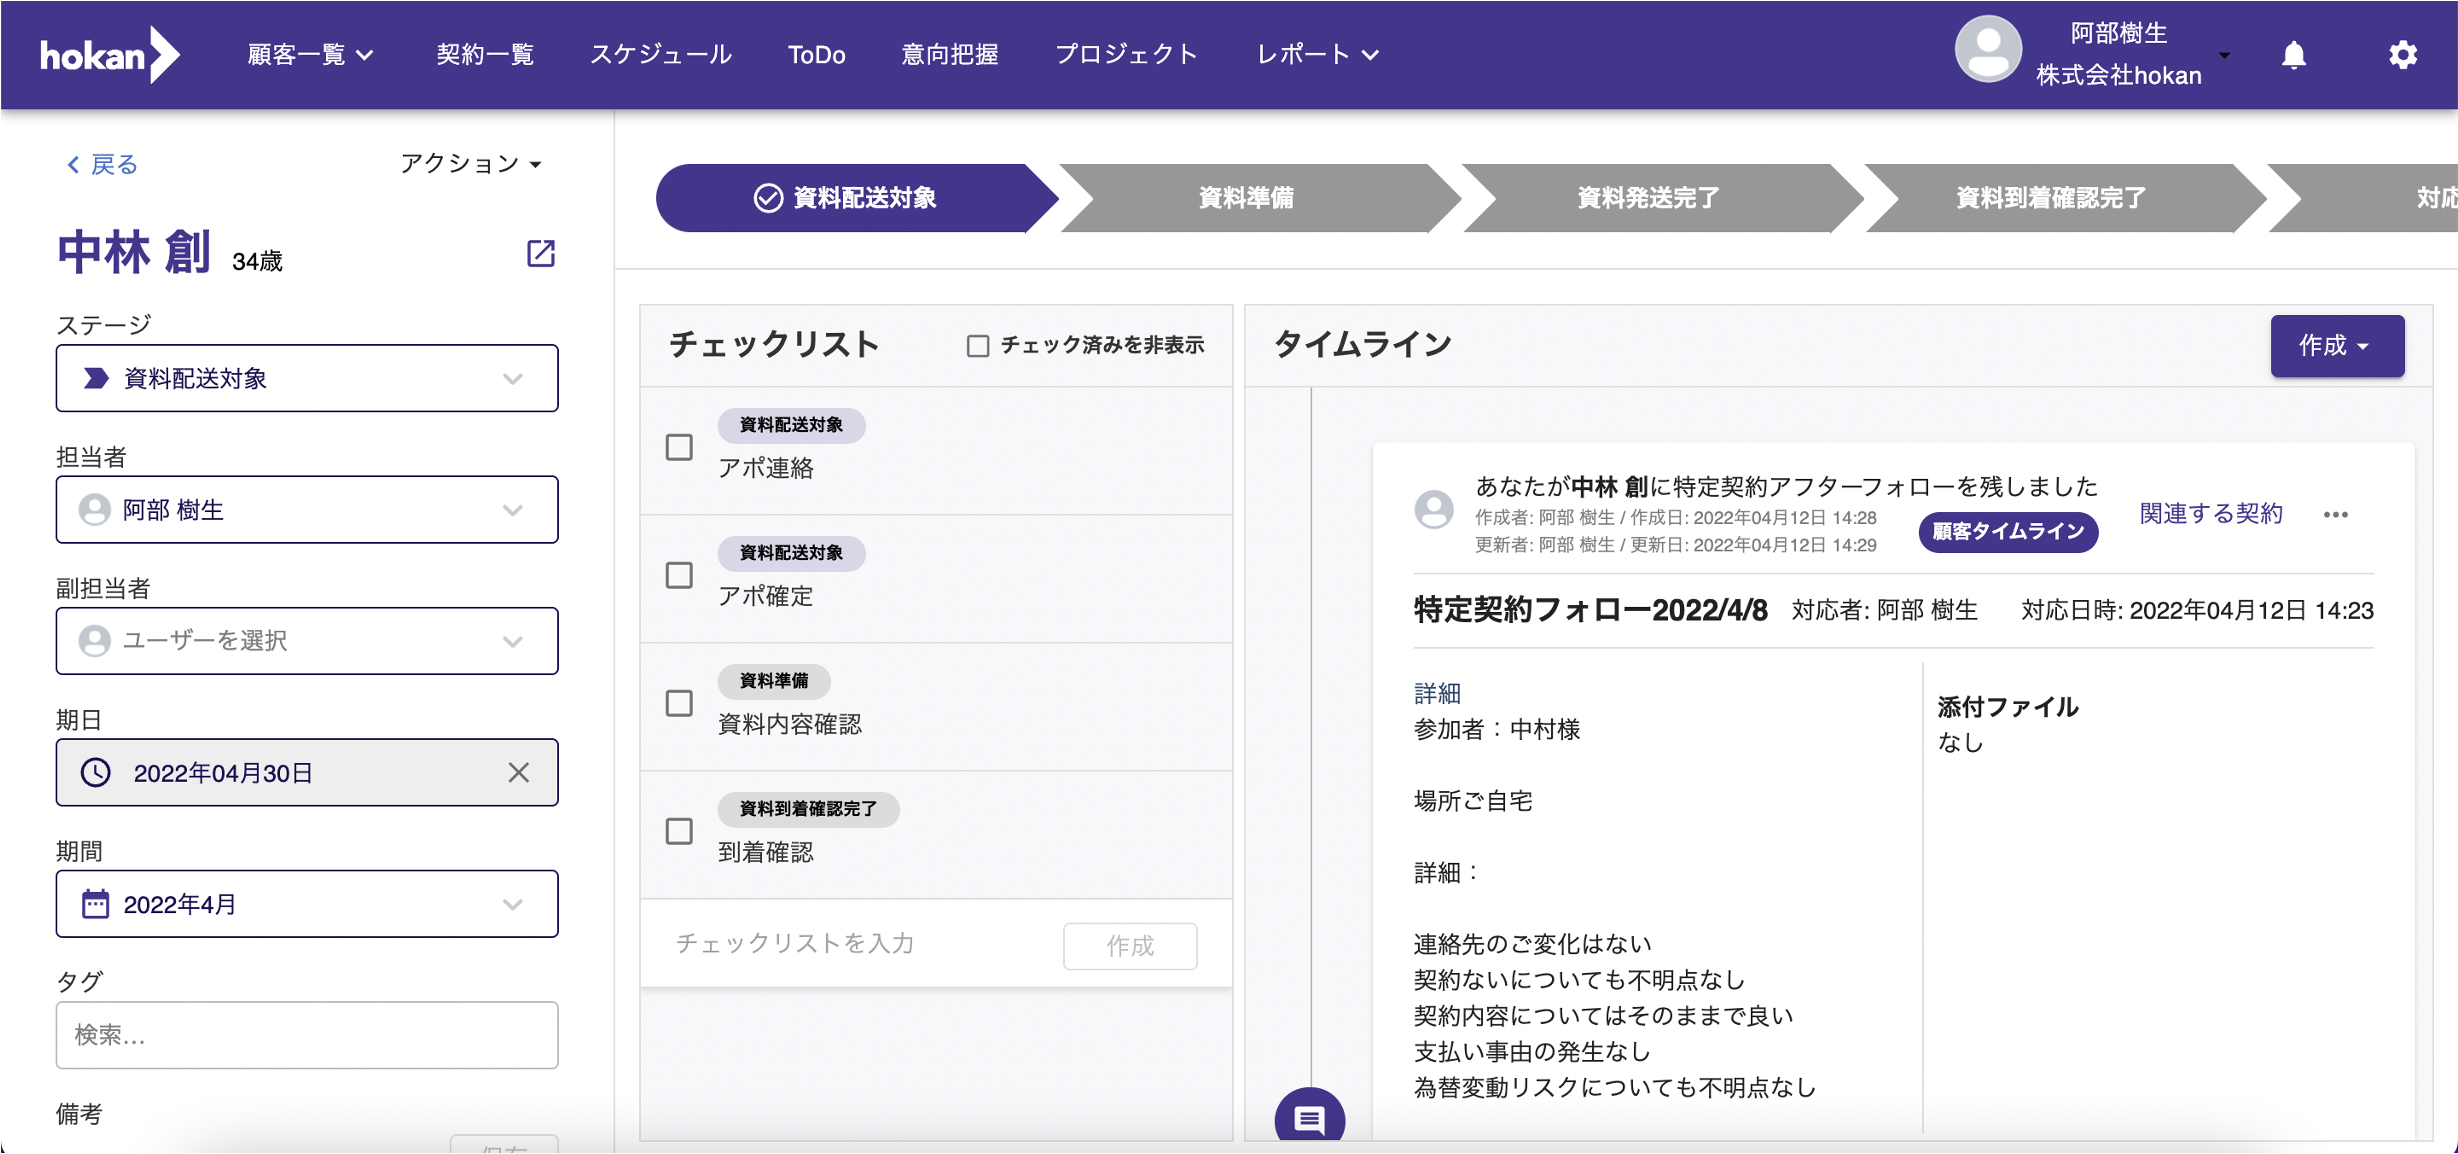Image resolution: width=2458 pixels, height=1154 pixels.
Task: Clear the 期日 date with X icon
Action: [x=518, y=772]
